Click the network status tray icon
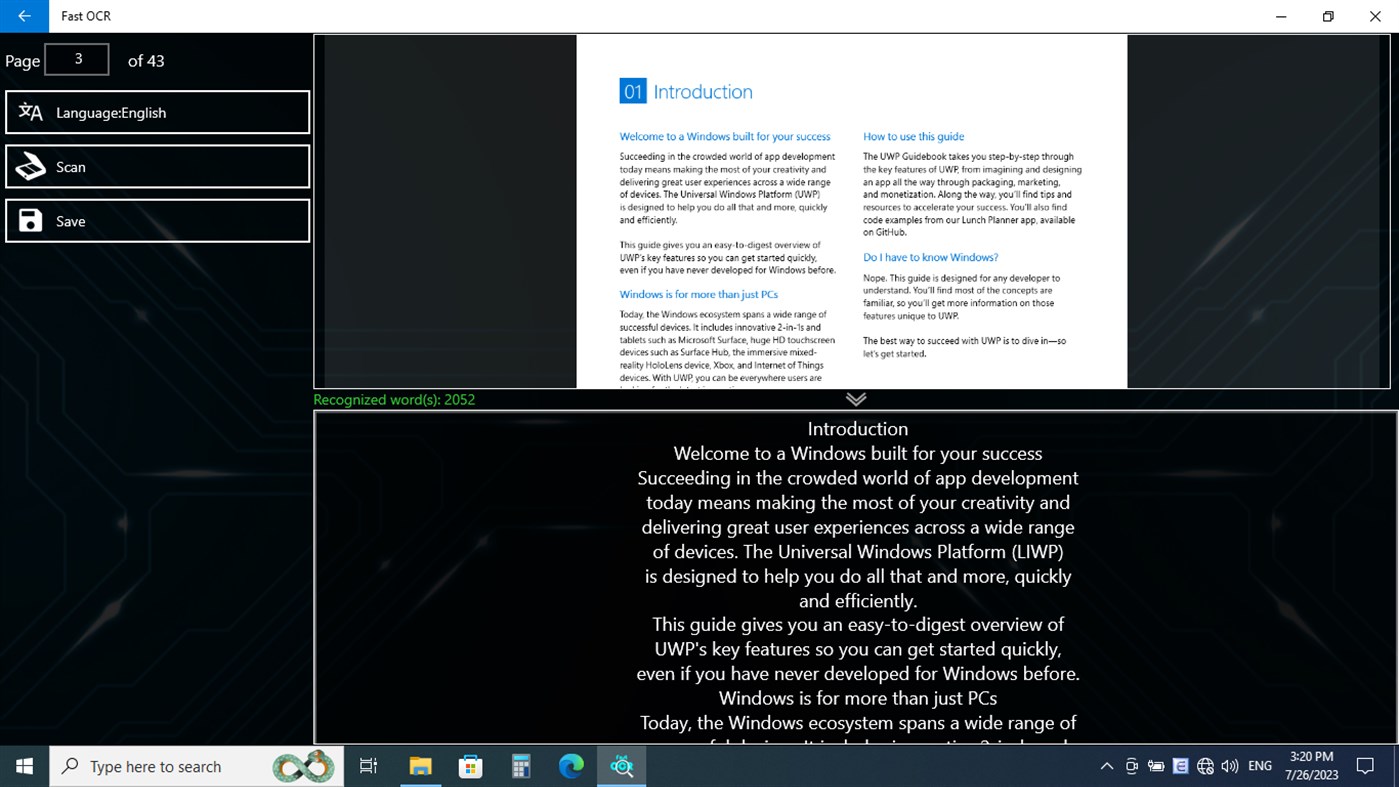Screen dimensions: 1399x787 pos(1205,766)
